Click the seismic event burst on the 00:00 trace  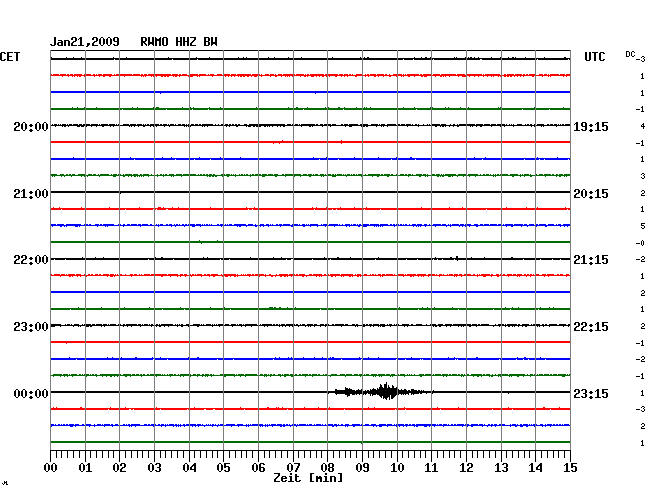click(384, 391)
